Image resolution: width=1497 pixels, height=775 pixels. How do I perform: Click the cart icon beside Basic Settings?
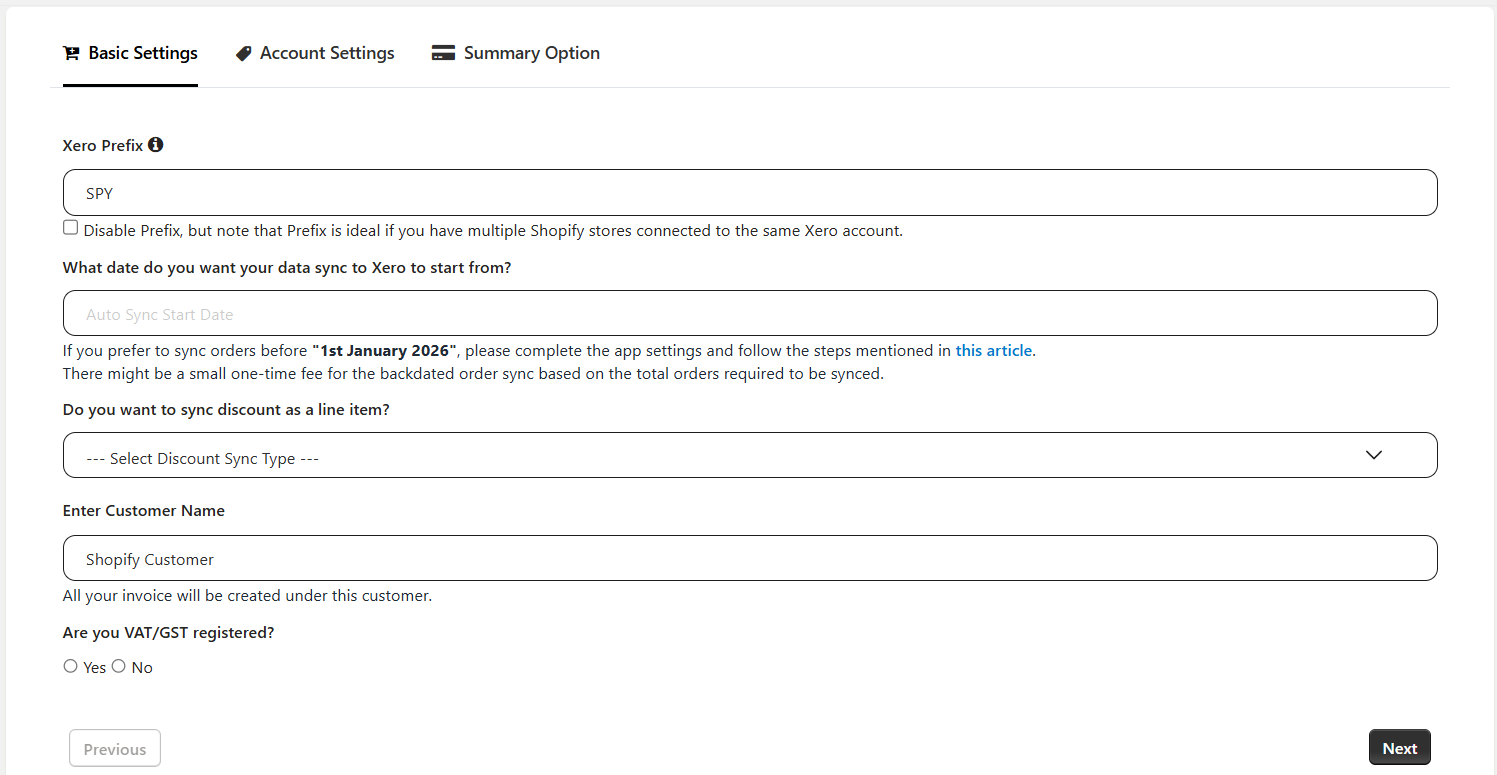tap(71, 53)
